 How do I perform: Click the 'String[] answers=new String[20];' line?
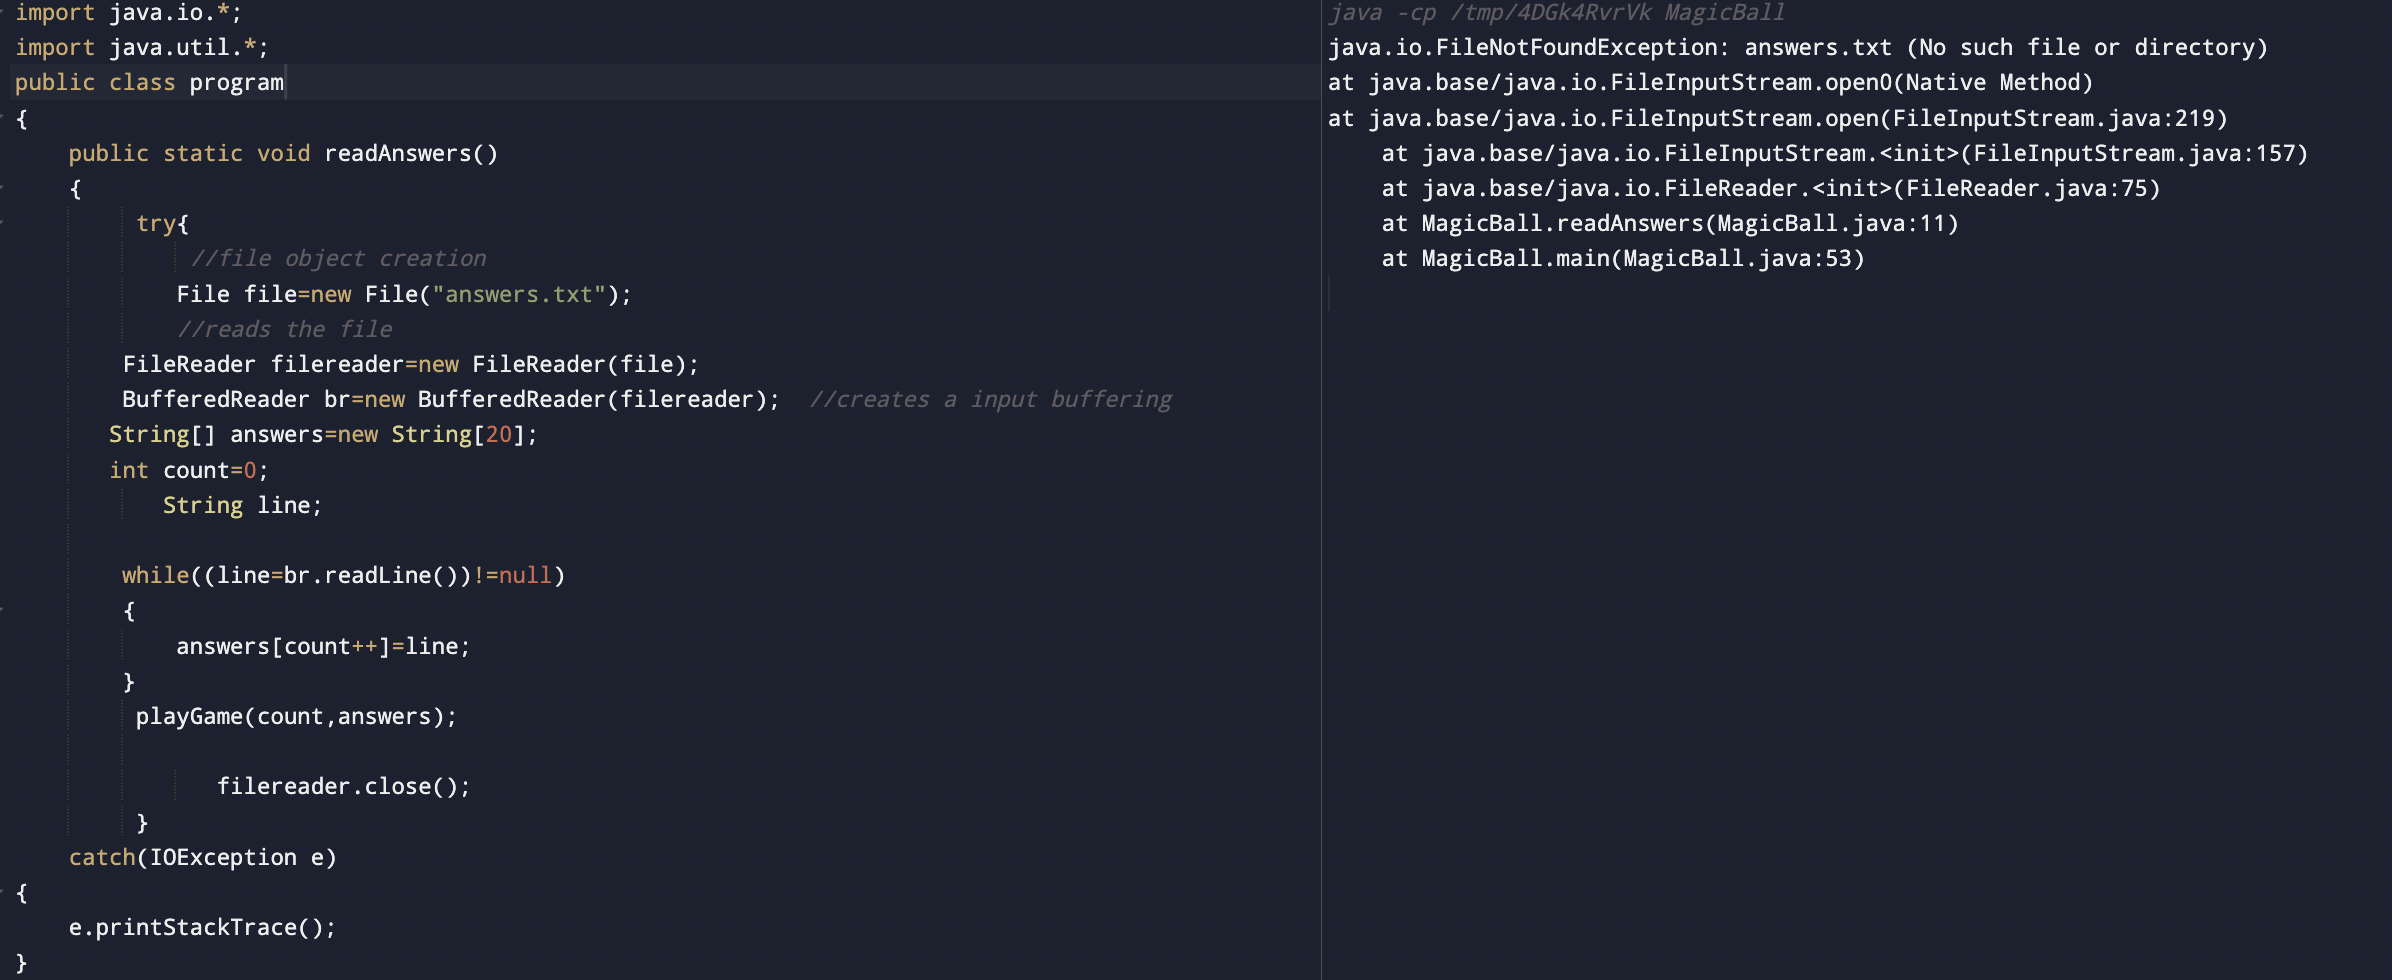click(x=323, y=434)
